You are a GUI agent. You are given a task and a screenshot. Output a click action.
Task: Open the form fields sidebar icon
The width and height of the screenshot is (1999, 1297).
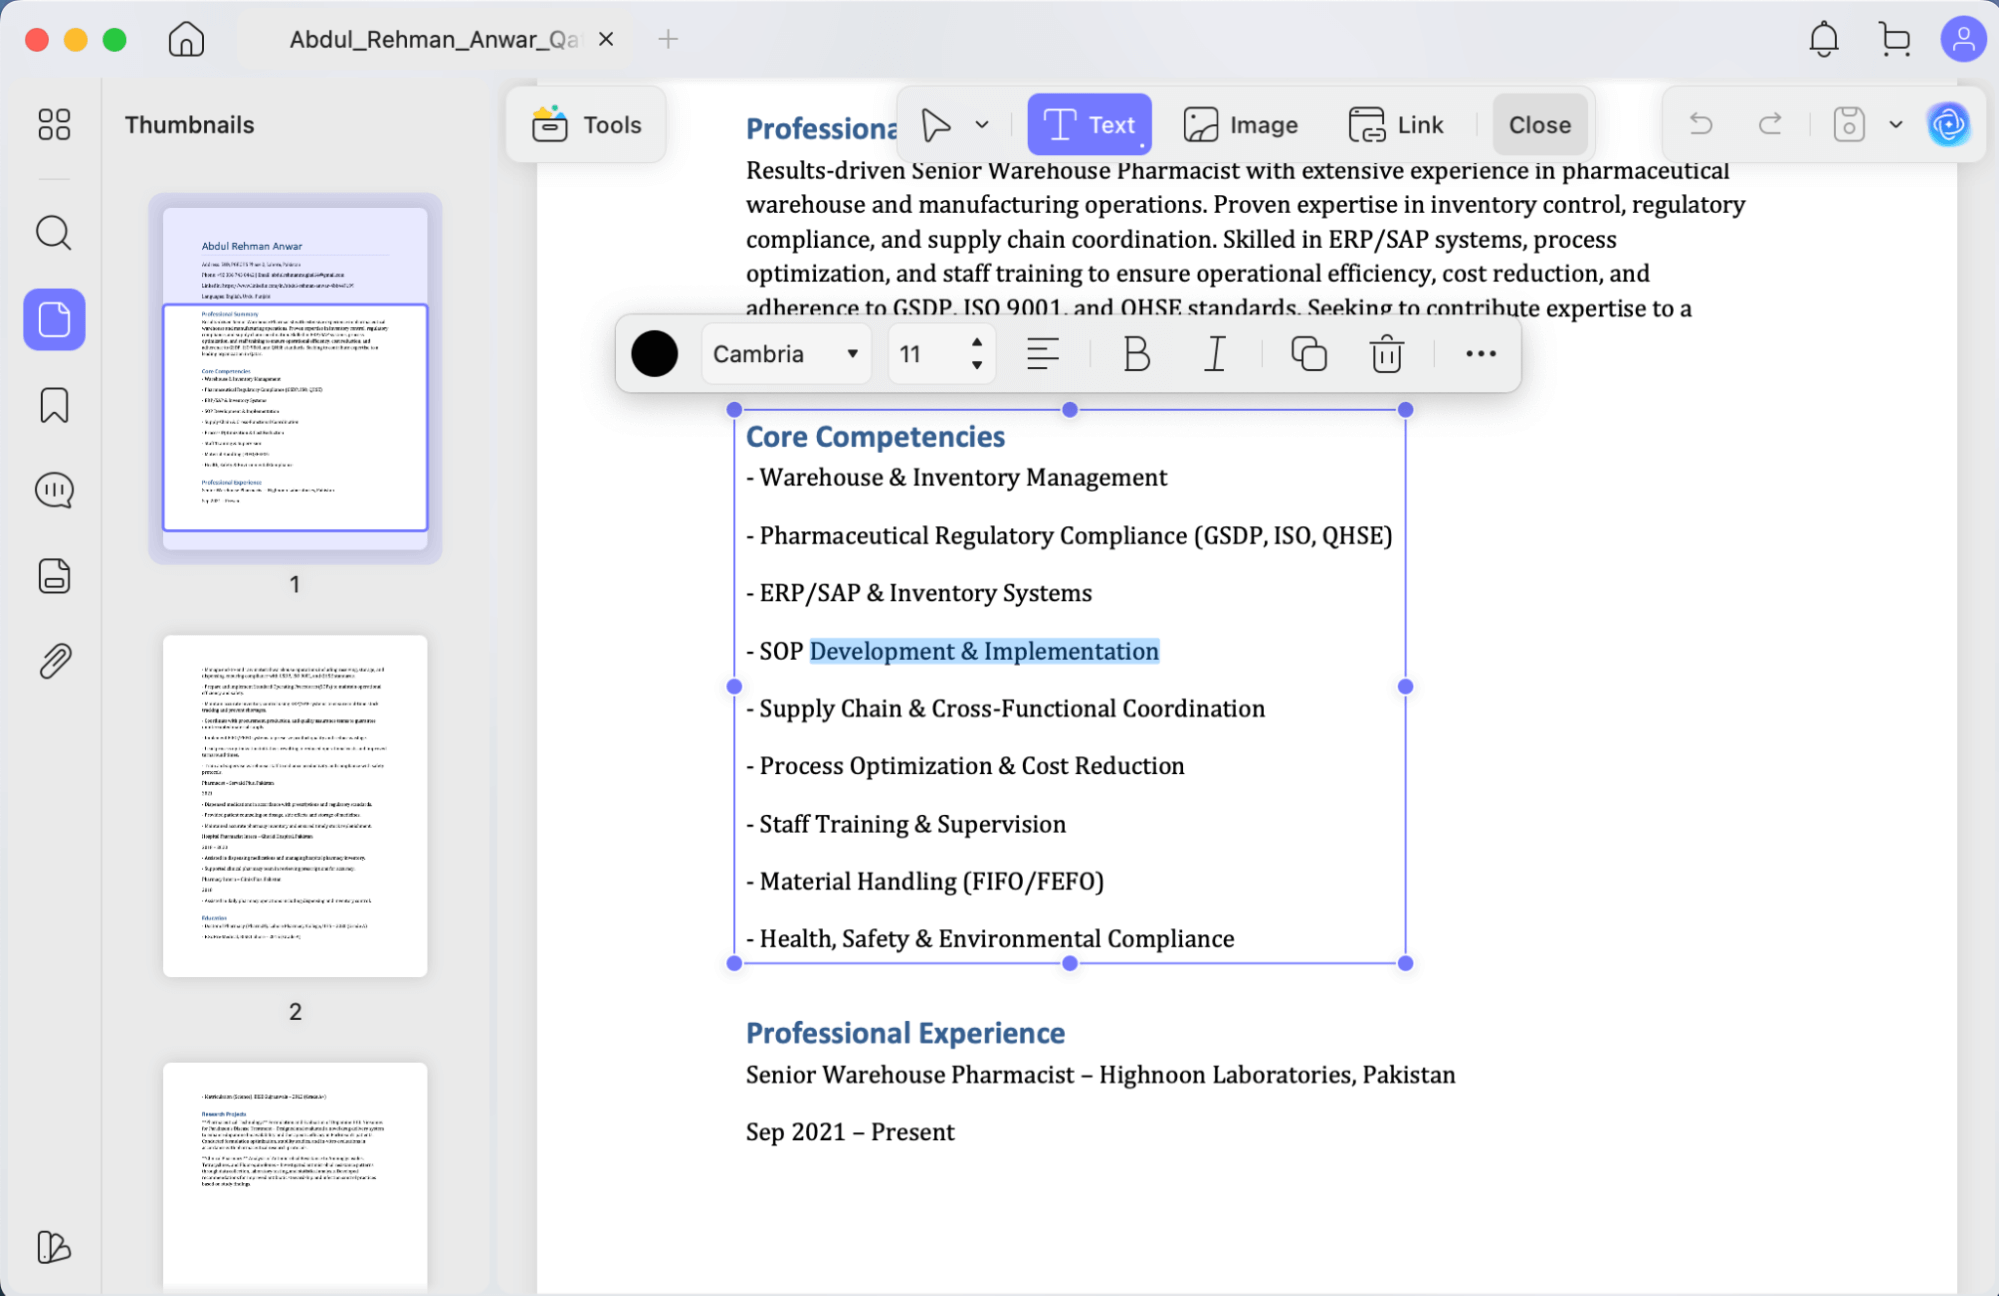point(54,576)
